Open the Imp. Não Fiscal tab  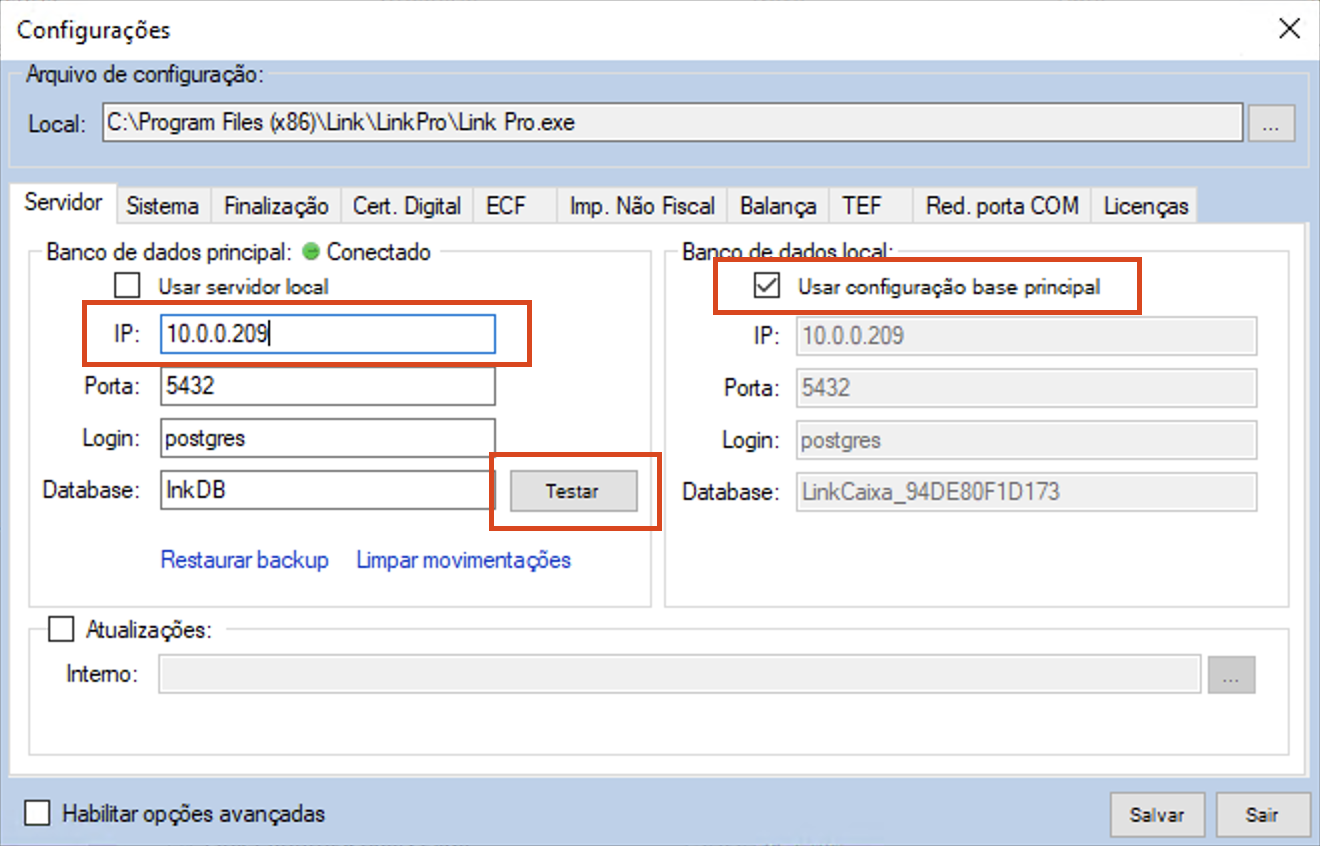(x=642, y=206)
